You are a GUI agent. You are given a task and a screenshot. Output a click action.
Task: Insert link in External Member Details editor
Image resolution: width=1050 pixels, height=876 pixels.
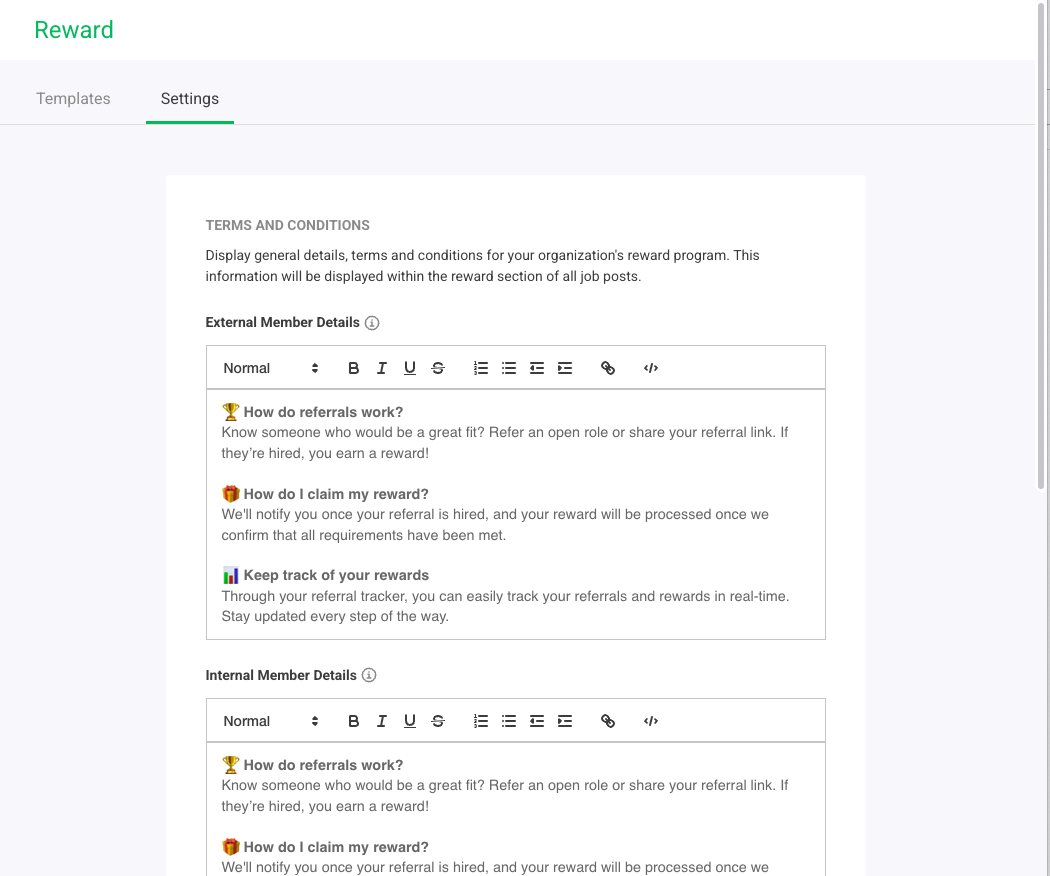pos(608,368)
